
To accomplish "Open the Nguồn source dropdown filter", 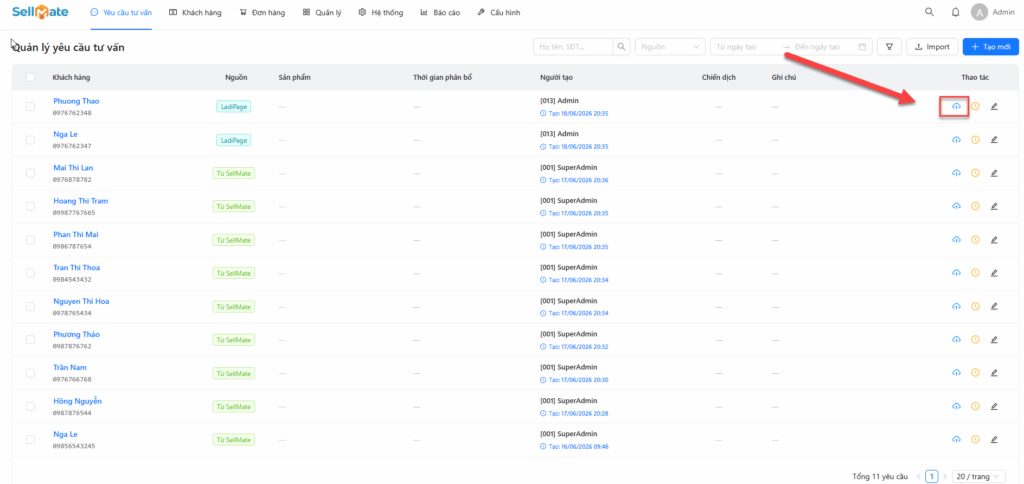I will [671, 47].
